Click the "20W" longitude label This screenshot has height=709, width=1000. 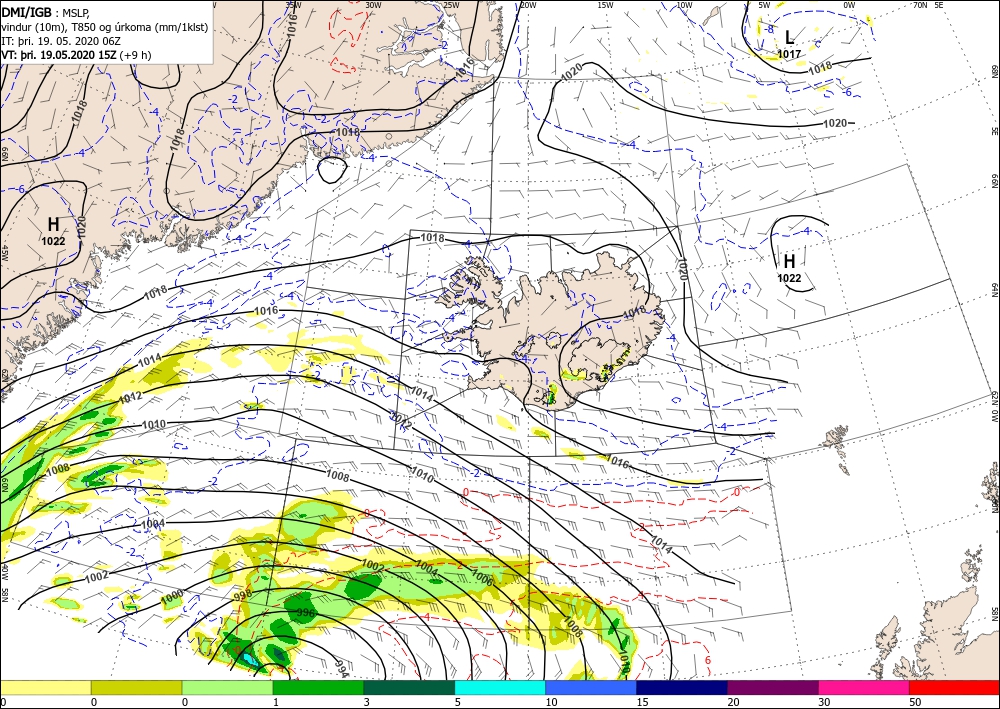click(528, 4)
